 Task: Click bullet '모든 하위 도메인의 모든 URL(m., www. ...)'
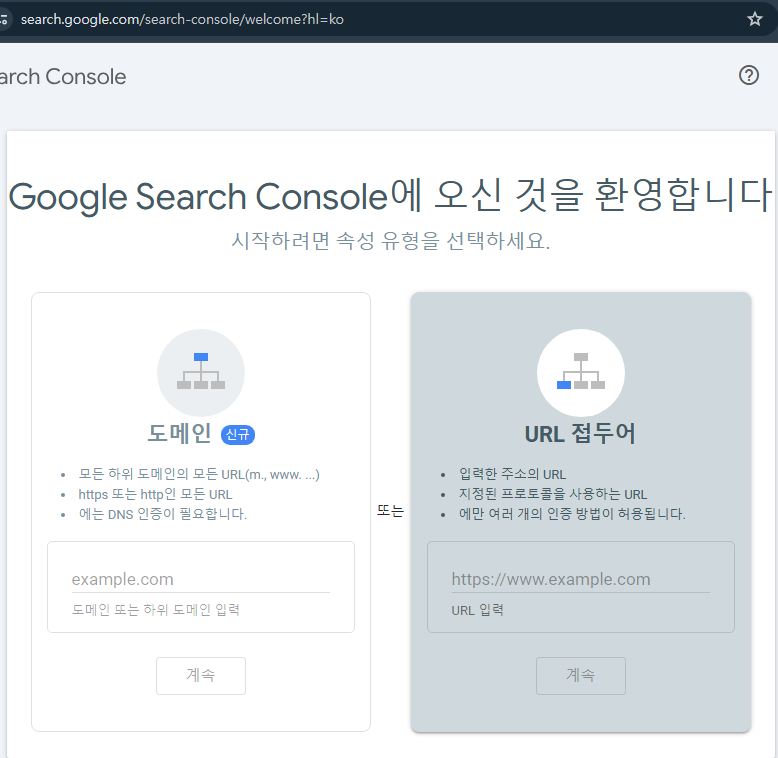coord(199,474)
